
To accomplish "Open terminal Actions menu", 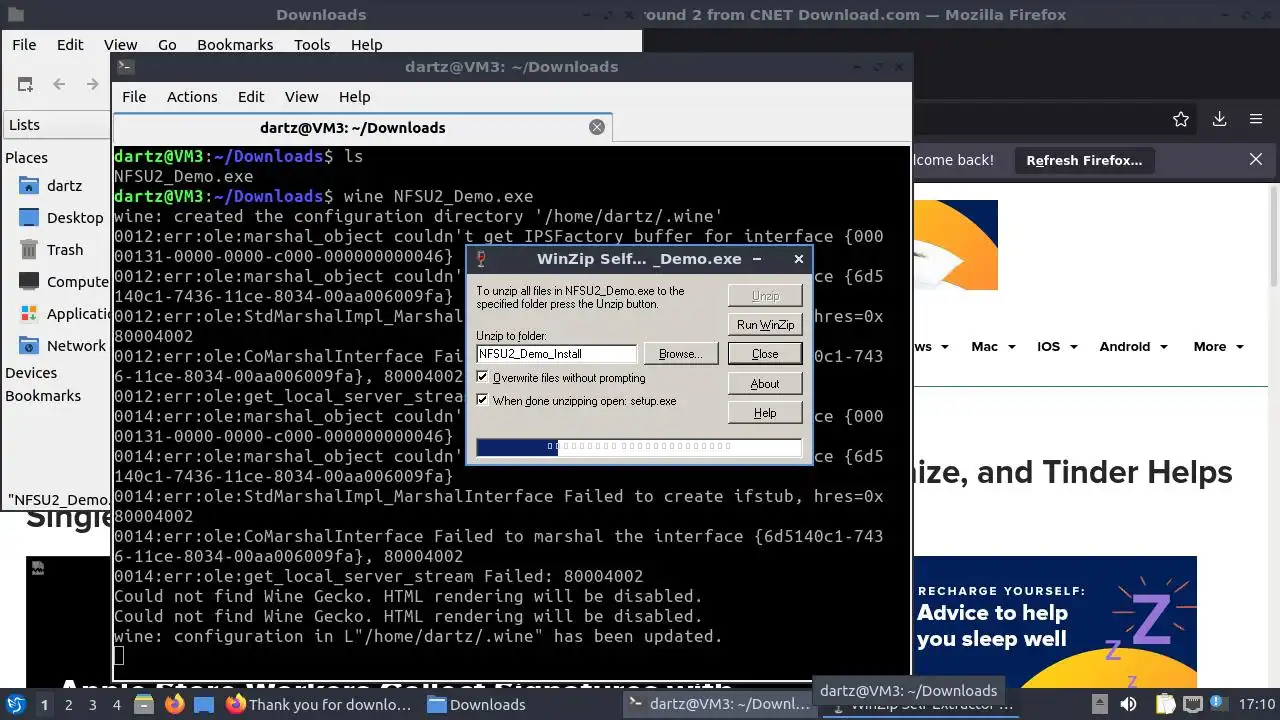I will [x=192, y=97].
